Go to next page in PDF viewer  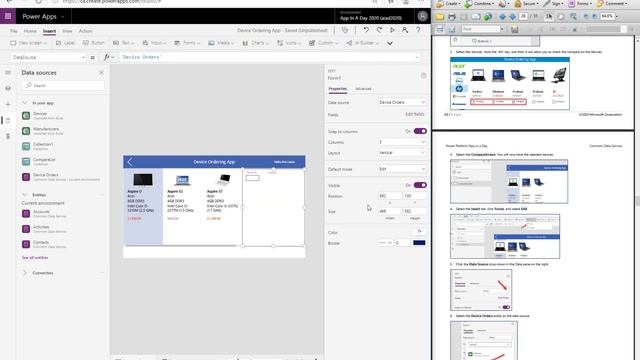[x=512, y=17]
